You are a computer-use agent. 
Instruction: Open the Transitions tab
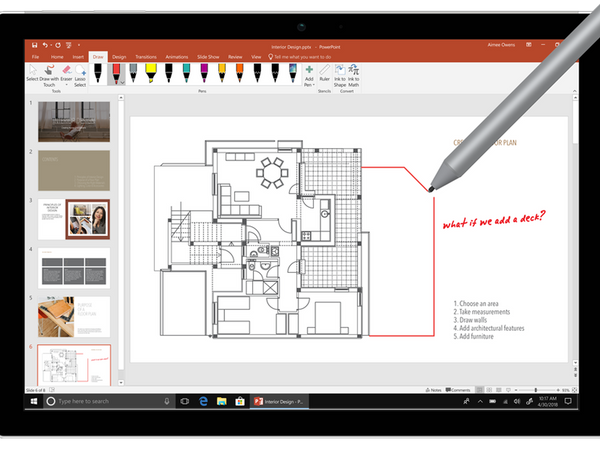click(x=146, y=57)
